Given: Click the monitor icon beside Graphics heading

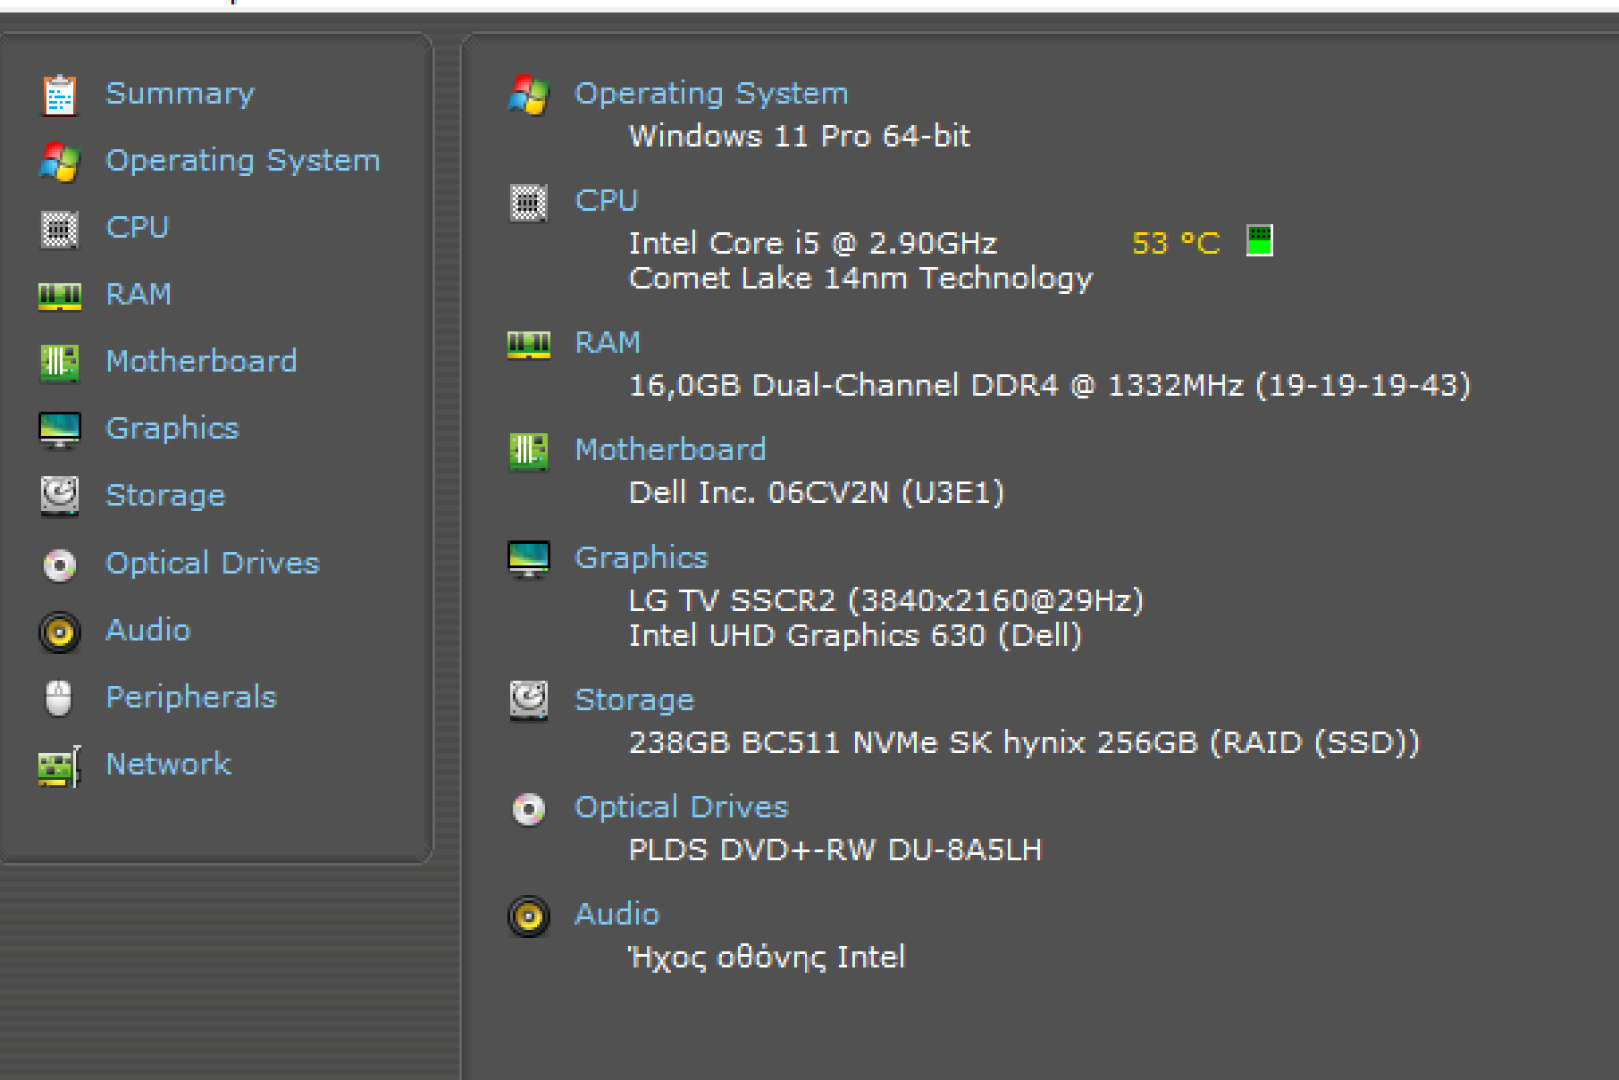Looking at the screenshot, I should 528,559.
